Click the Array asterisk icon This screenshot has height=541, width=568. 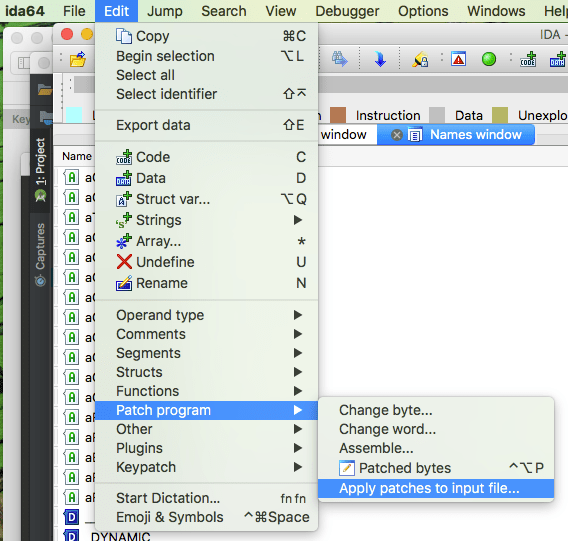click(124, 241)
